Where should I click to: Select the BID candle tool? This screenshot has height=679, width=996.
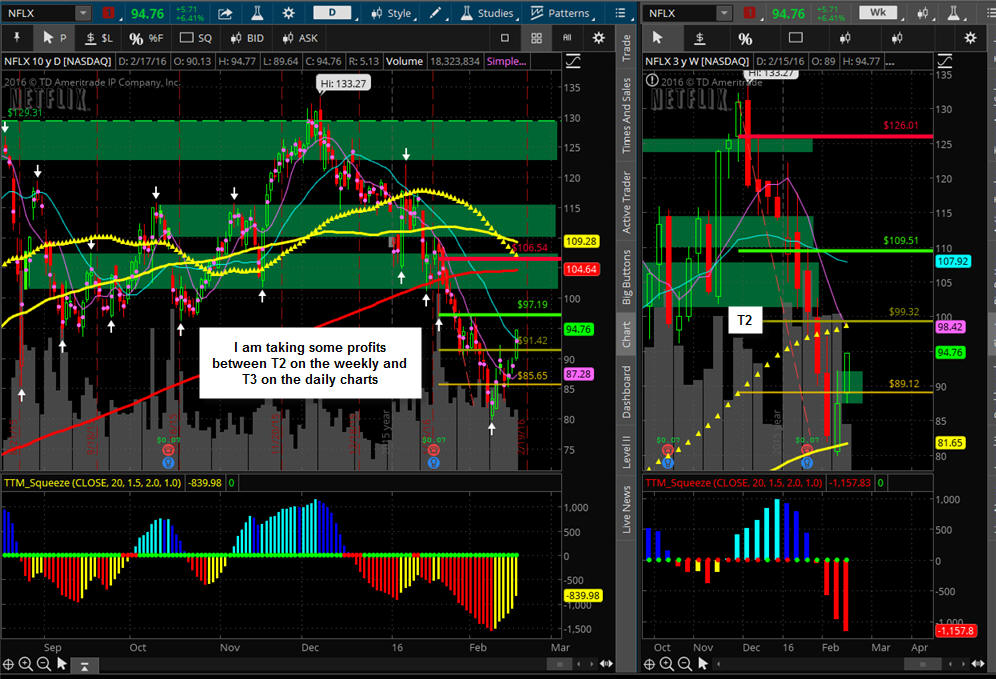(247, 38)
